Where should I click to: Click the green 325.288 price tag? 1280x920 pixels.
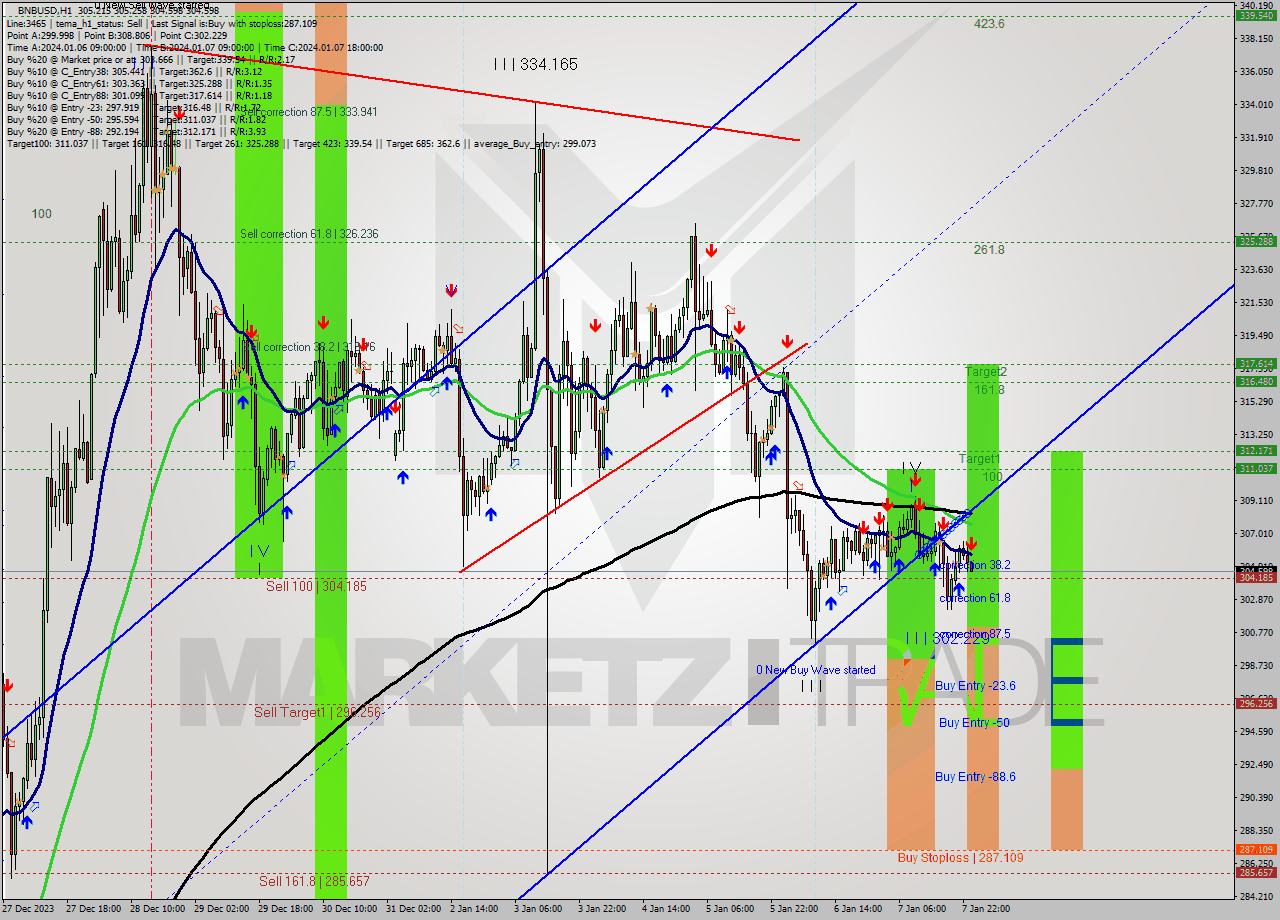(1256, 241)
